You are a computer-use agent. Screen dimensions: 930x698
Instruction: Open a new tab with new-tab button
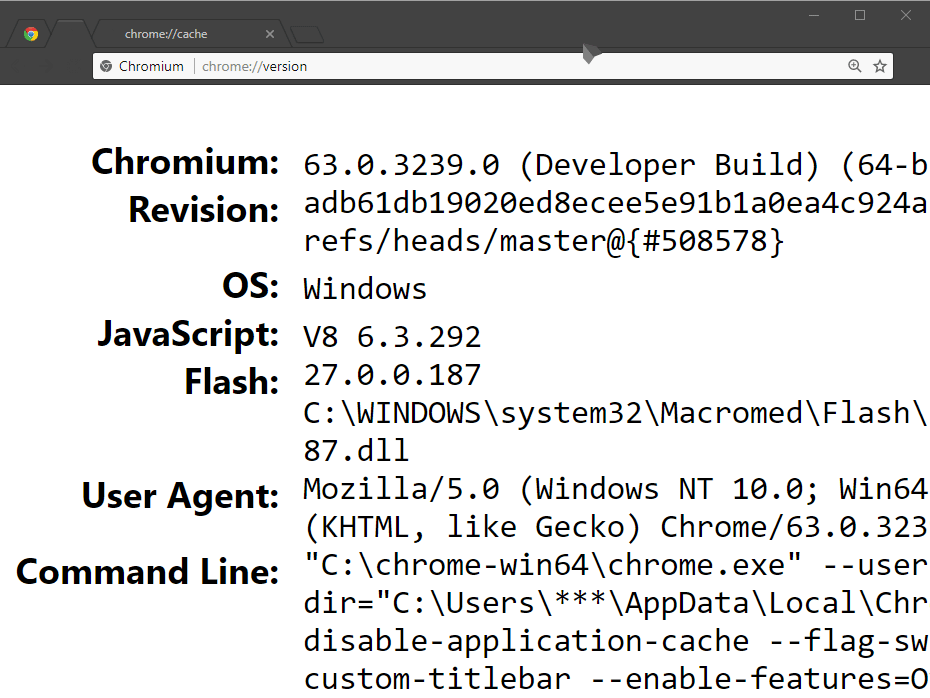click(307, 34)
